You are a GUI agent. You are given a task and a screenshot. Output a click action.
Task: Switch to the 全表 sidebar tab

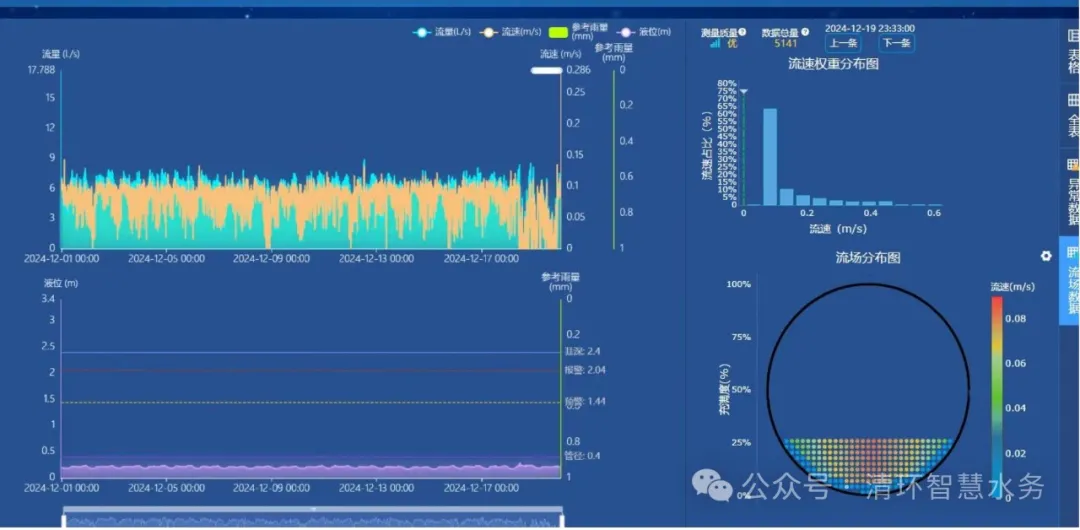tap(1073, 115)
